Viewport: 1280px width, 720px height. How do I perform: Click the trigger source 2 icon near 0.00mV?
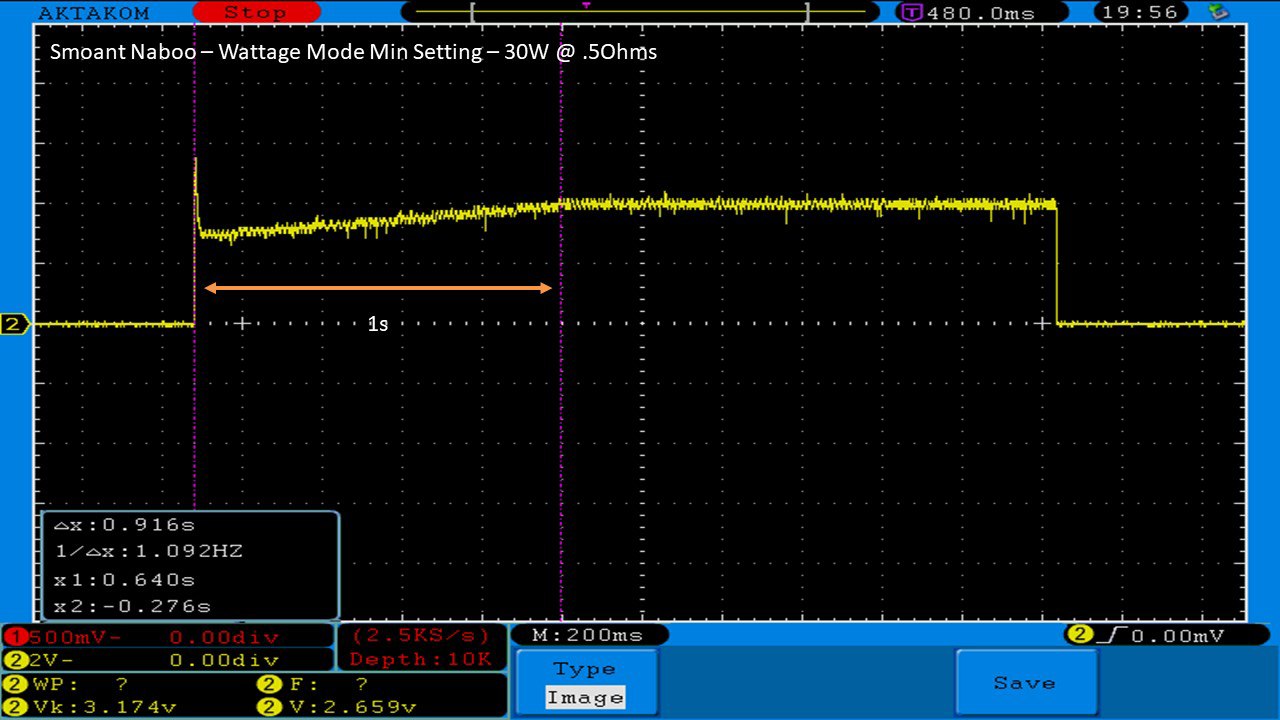(1079, 635)
